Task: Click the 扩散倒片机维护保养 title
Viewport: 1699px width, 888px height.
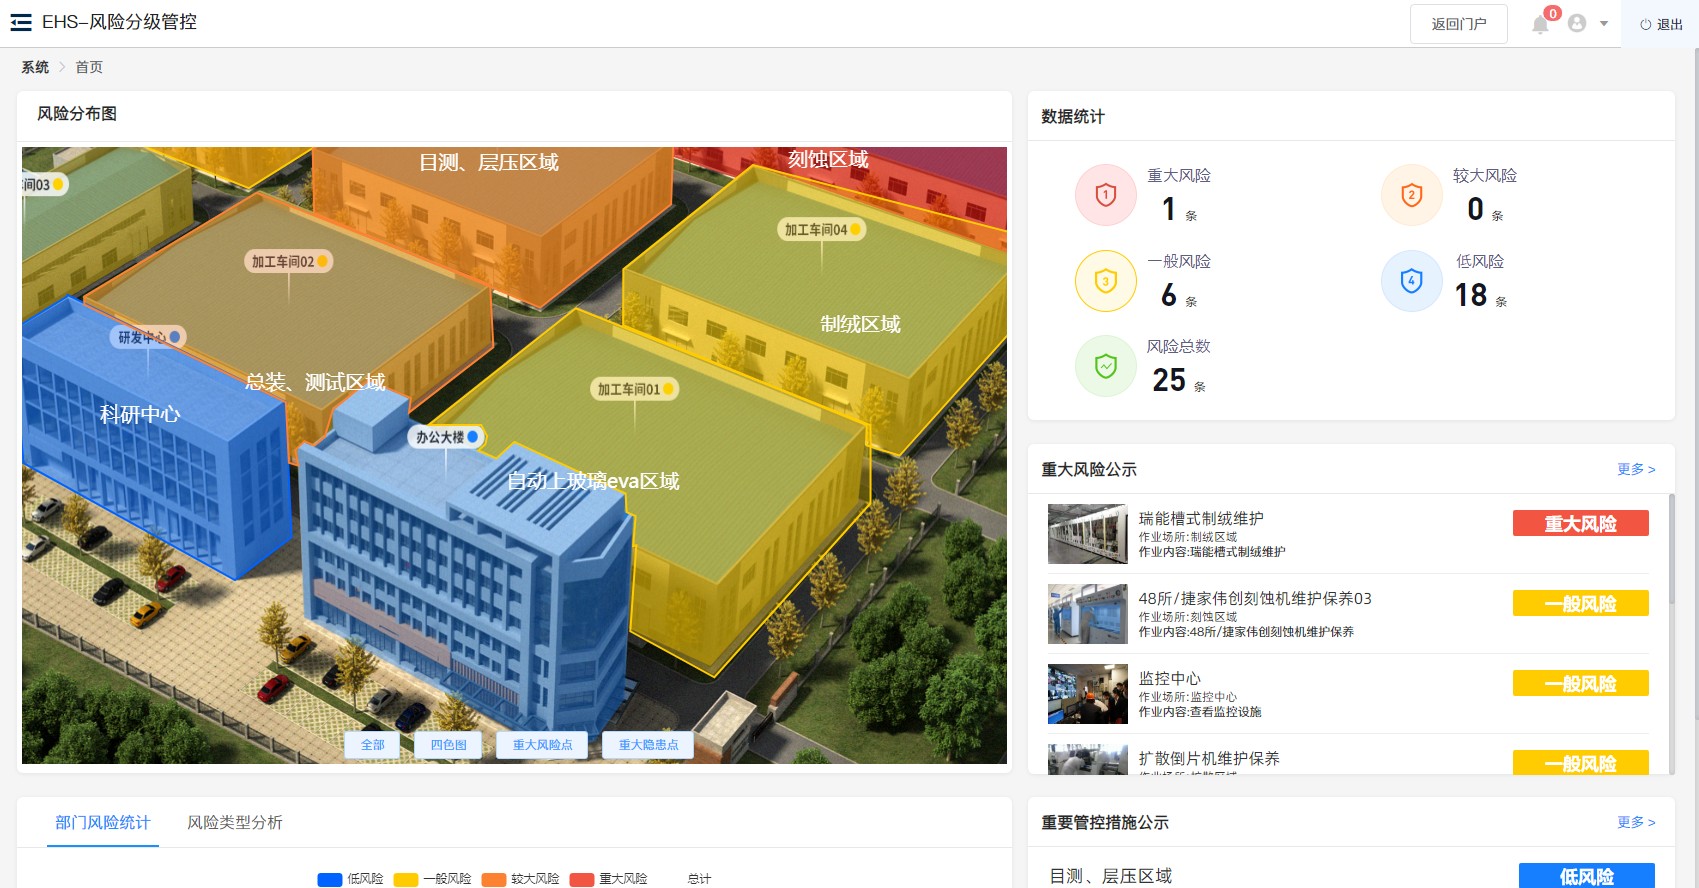Action: pos(1209,758)
